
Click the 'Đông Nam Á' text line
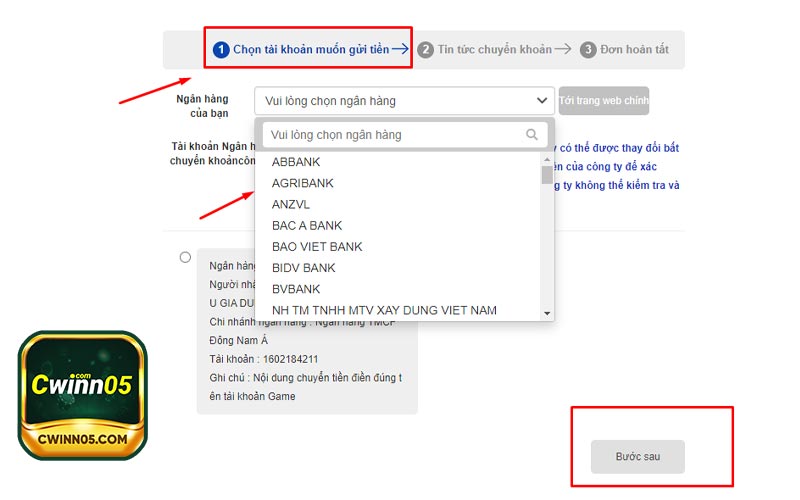[x=239, y=340]
